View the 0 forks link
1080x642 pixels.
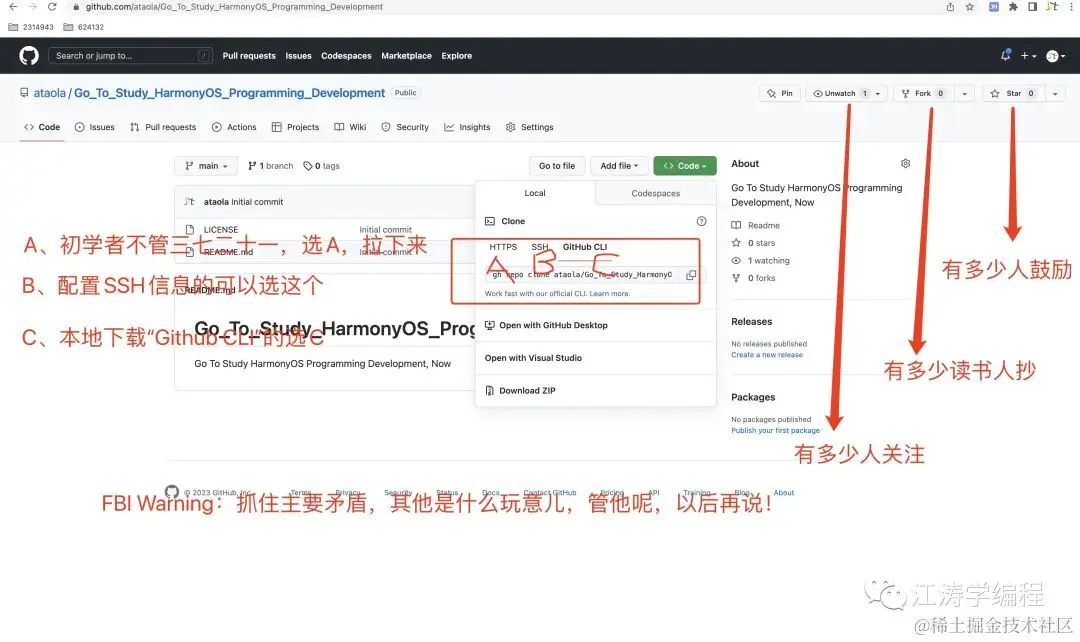pyautogui.click(x=754, y=278)
